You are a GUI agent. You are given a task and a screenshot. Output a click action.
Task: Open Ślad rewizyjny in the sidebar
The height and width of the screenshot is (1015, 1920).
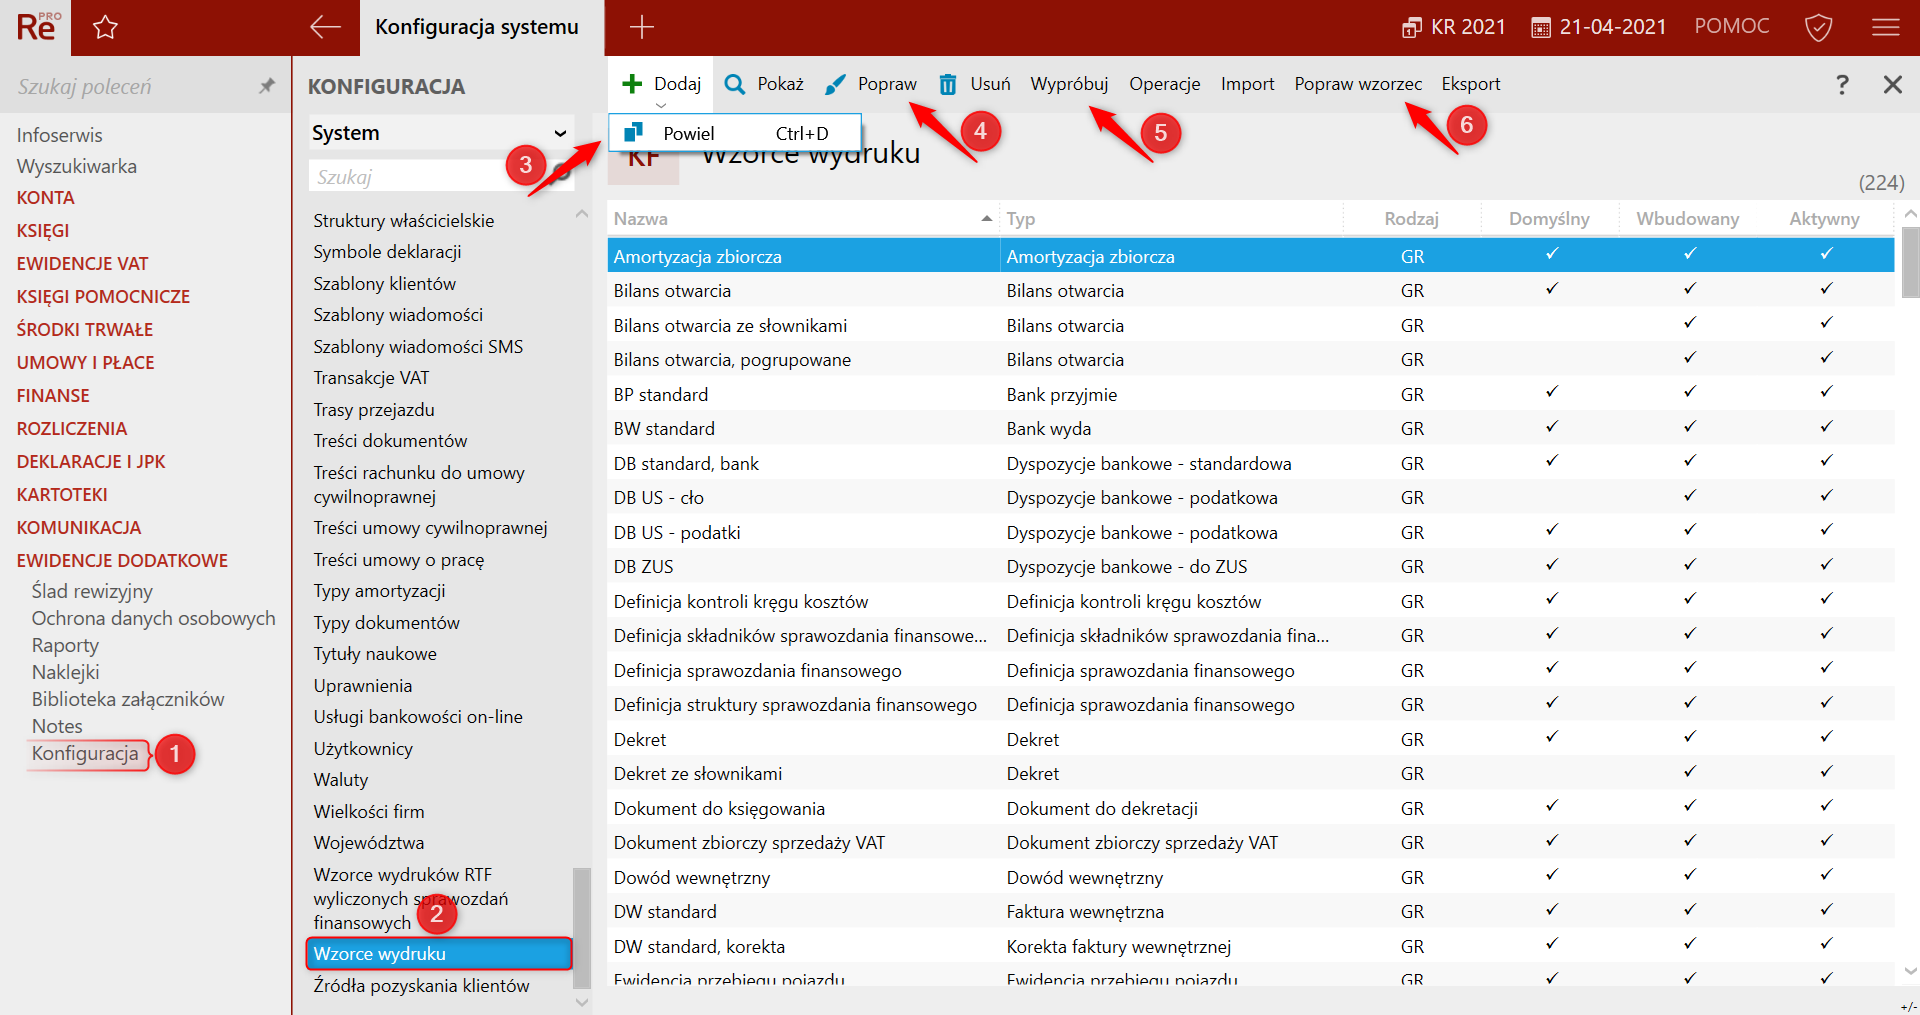92,591
